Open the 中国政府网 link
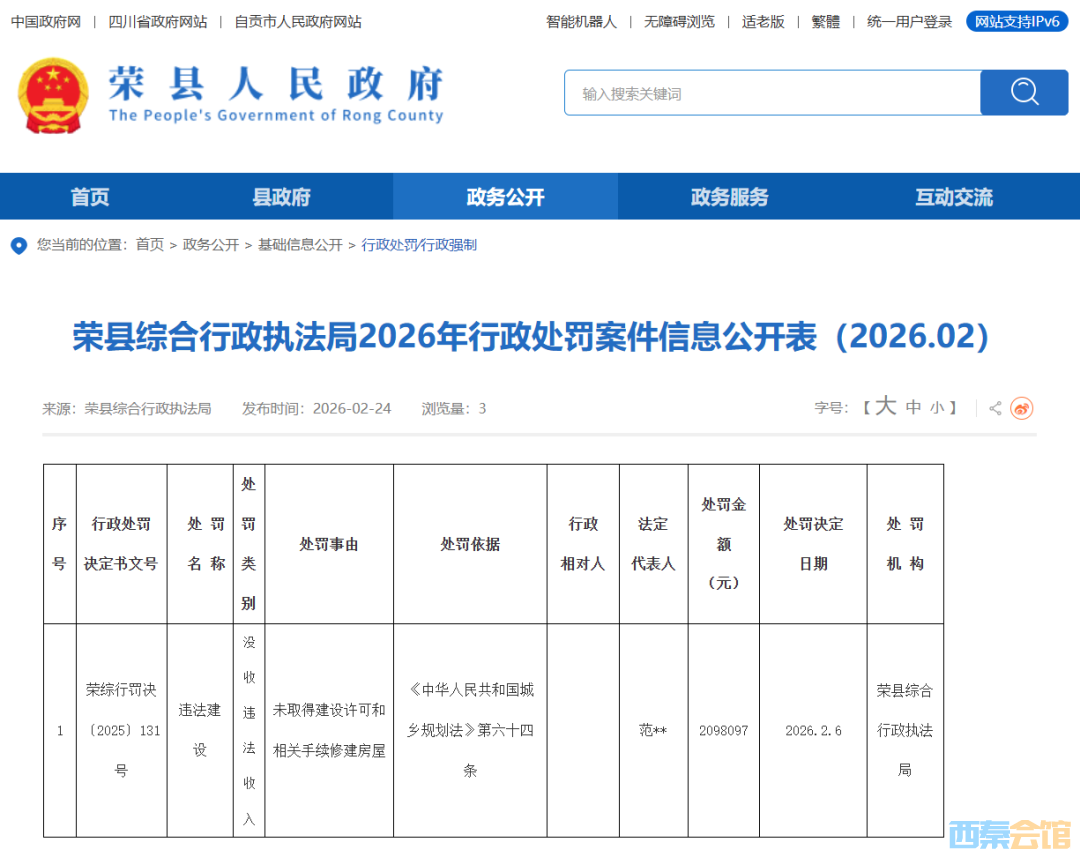 (x=46, y=21)
